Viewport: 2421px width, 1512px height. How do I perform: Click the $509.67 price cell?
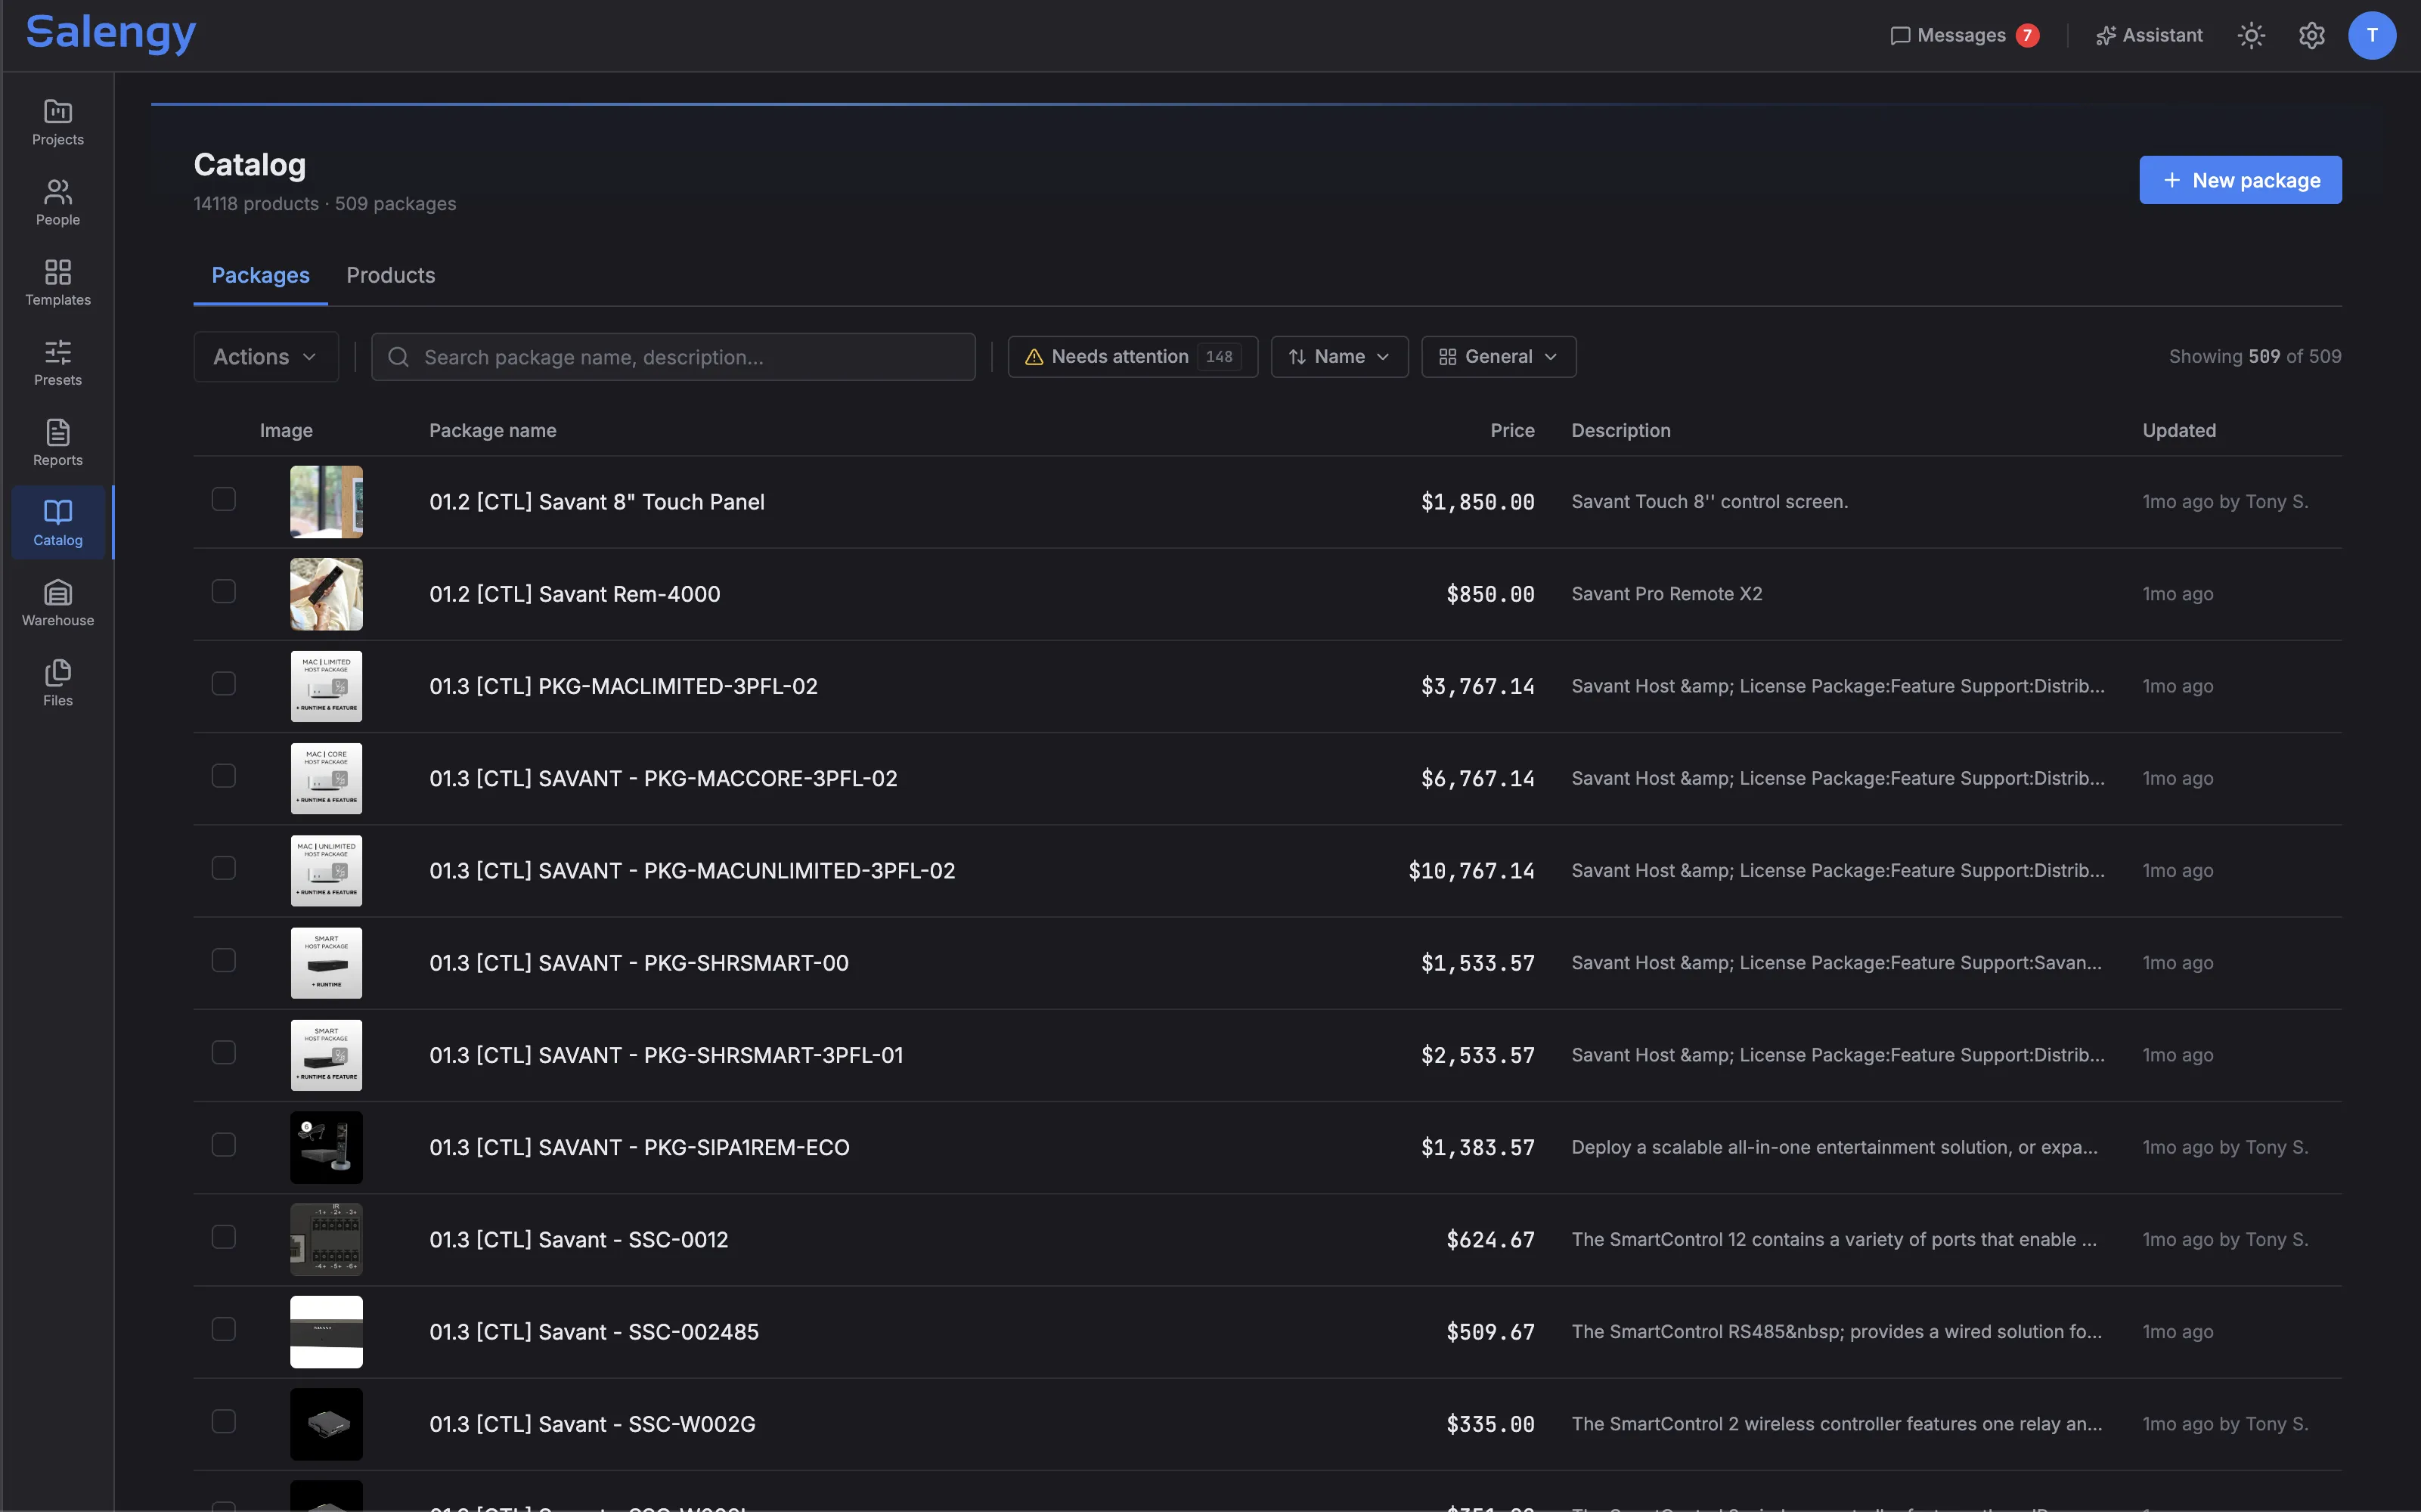1490,1332
